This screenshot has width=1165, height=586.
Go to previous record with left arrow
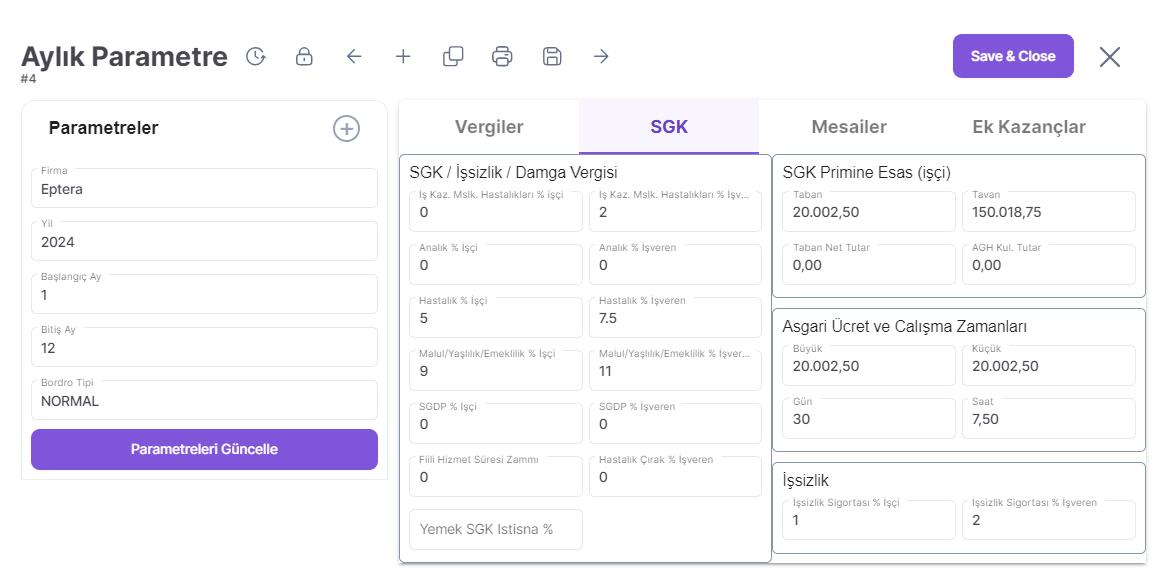tap(354, 57)
